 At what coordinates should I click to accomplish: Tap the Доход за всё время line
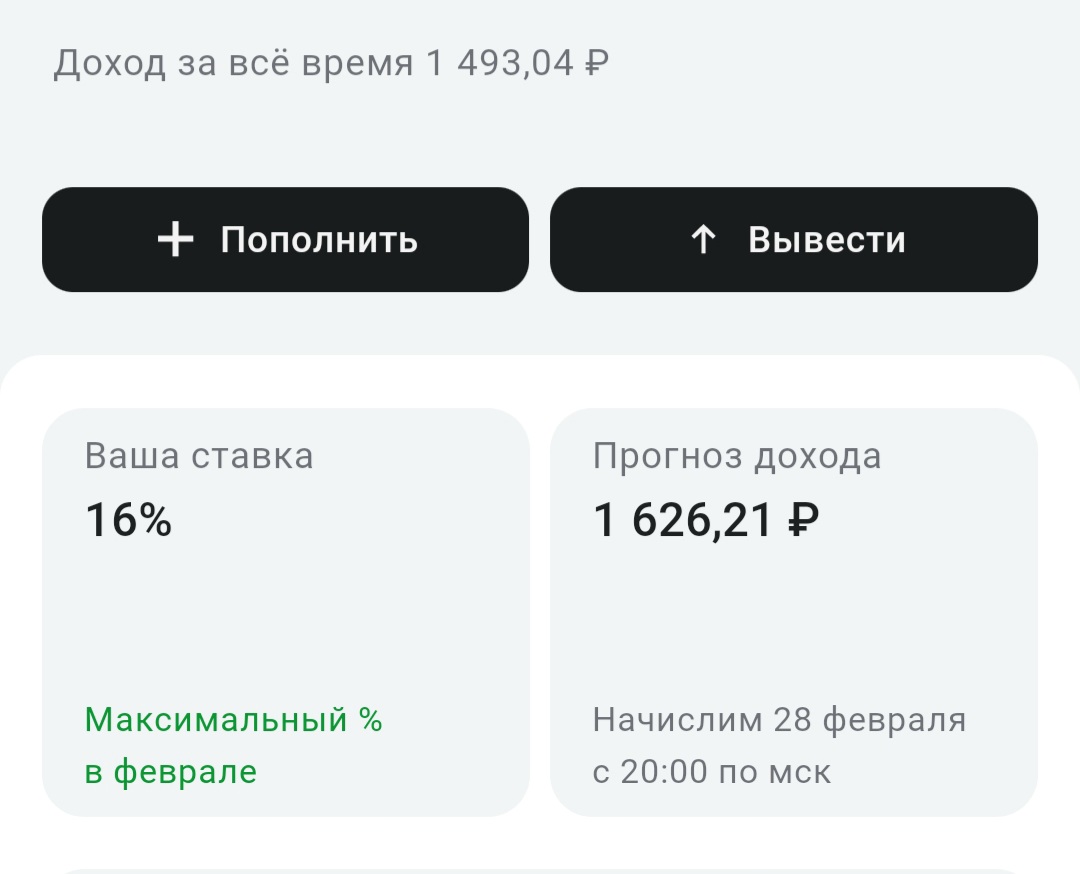click(331, 64)
